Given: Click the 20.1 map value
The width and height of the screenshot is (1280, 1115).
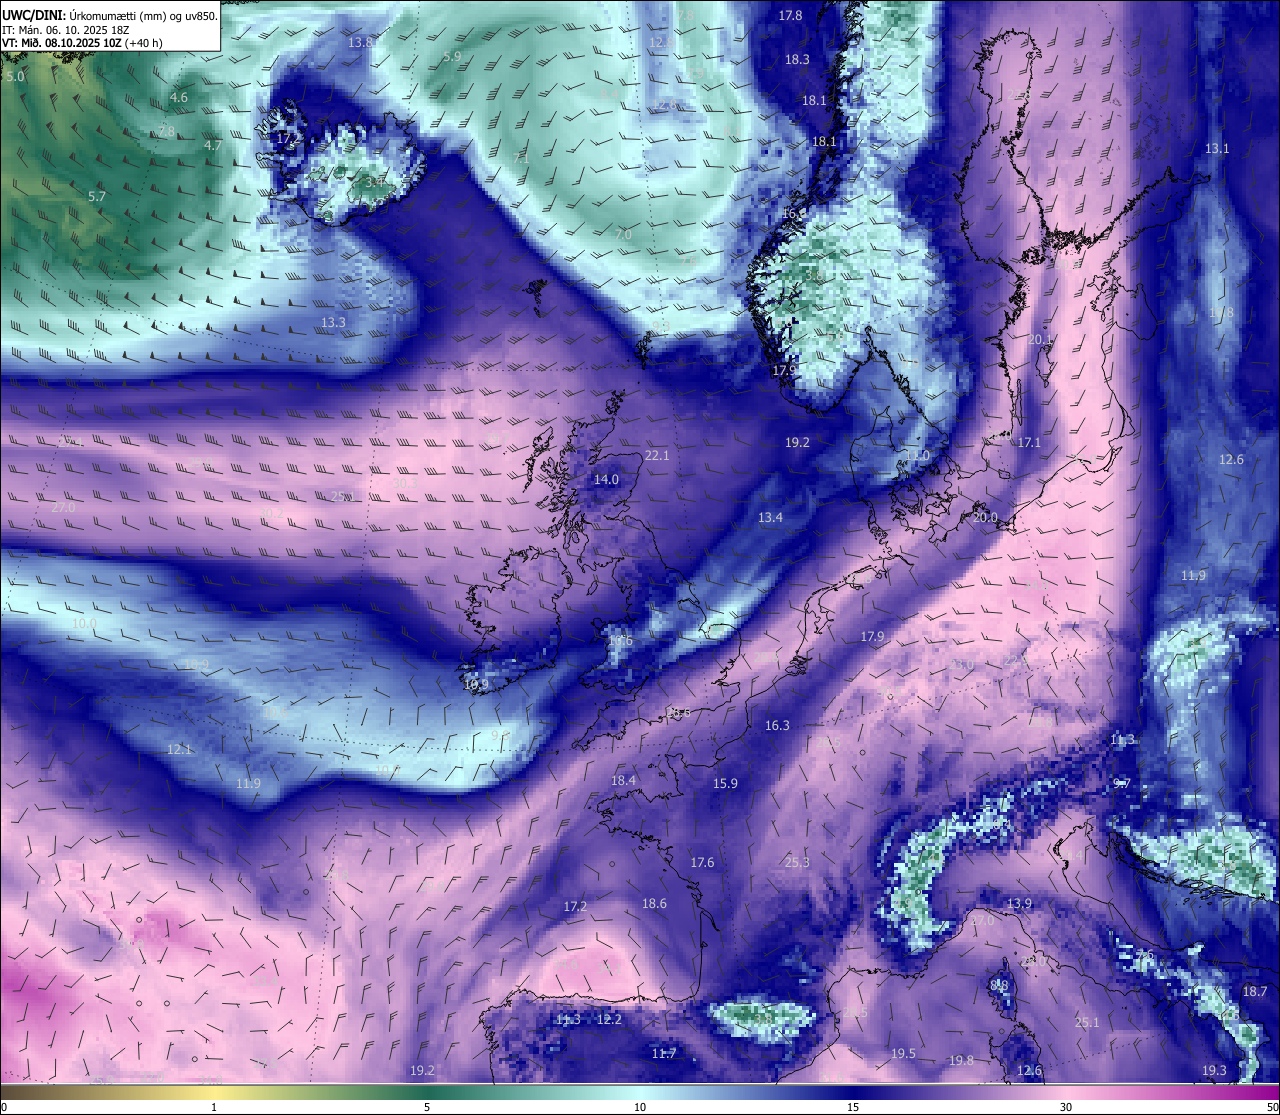Looking at the screenshot, I should click(x=1040, y=340).
